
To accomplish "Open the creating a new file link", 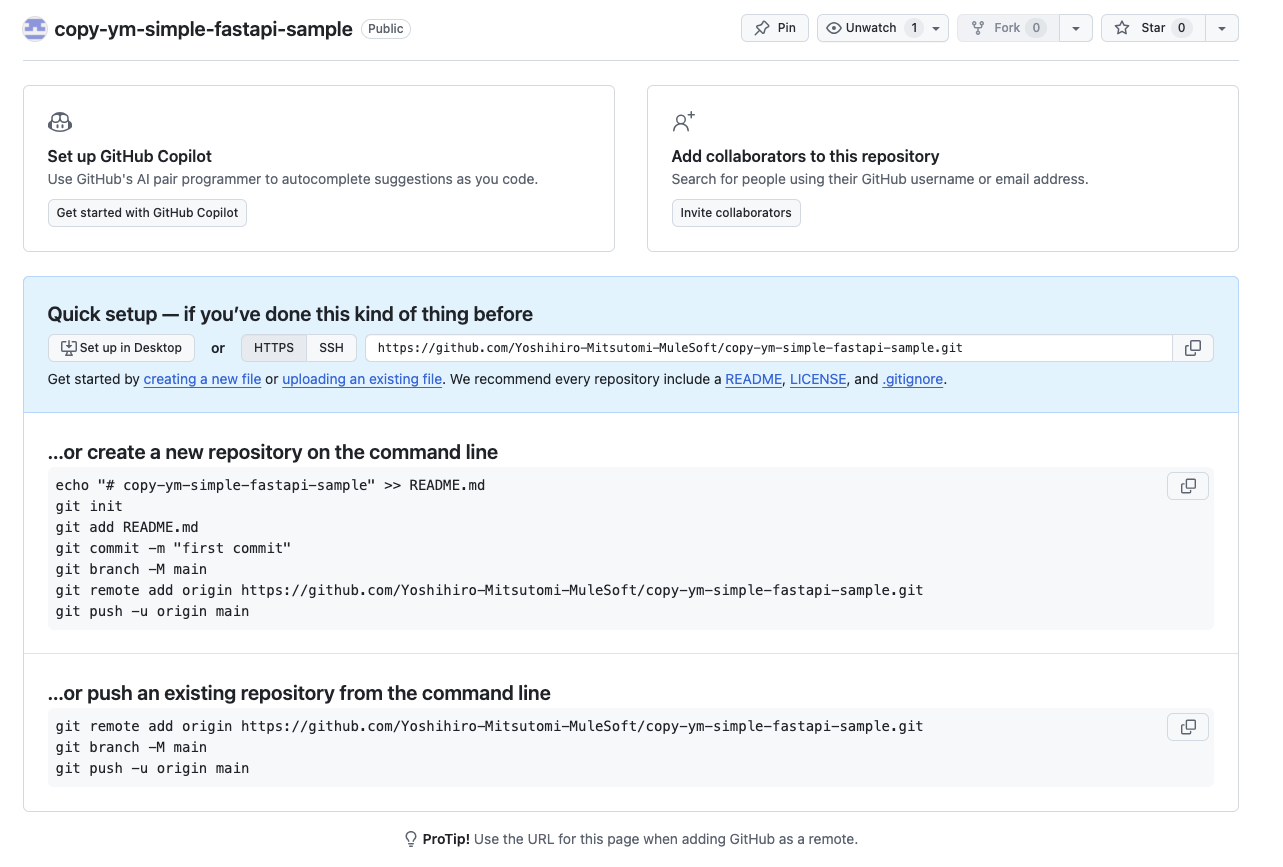I will (x=202, y=379).
